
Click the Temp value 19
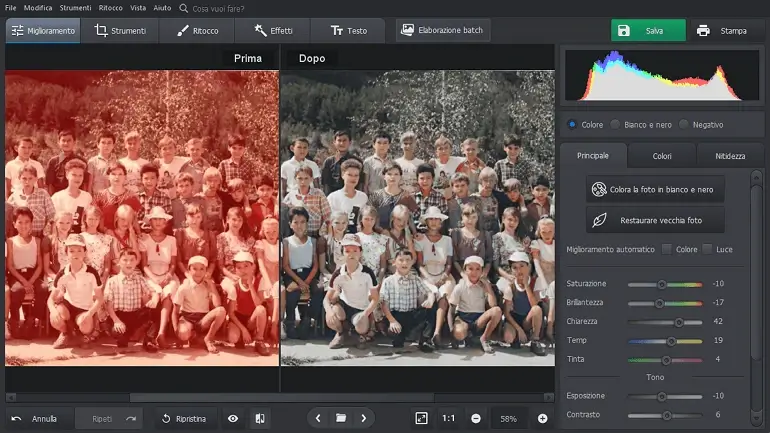tap(718, 340)
